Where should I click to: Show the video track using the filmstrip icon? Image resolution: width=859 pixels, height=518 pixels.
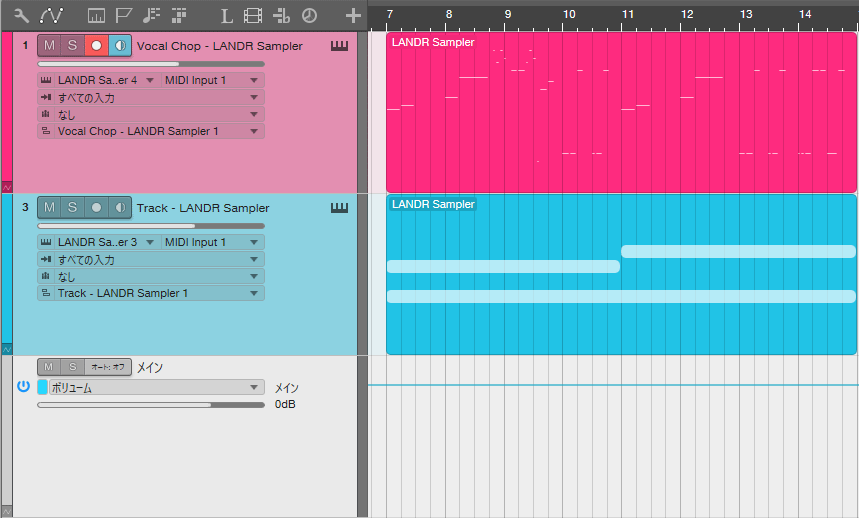253,16
